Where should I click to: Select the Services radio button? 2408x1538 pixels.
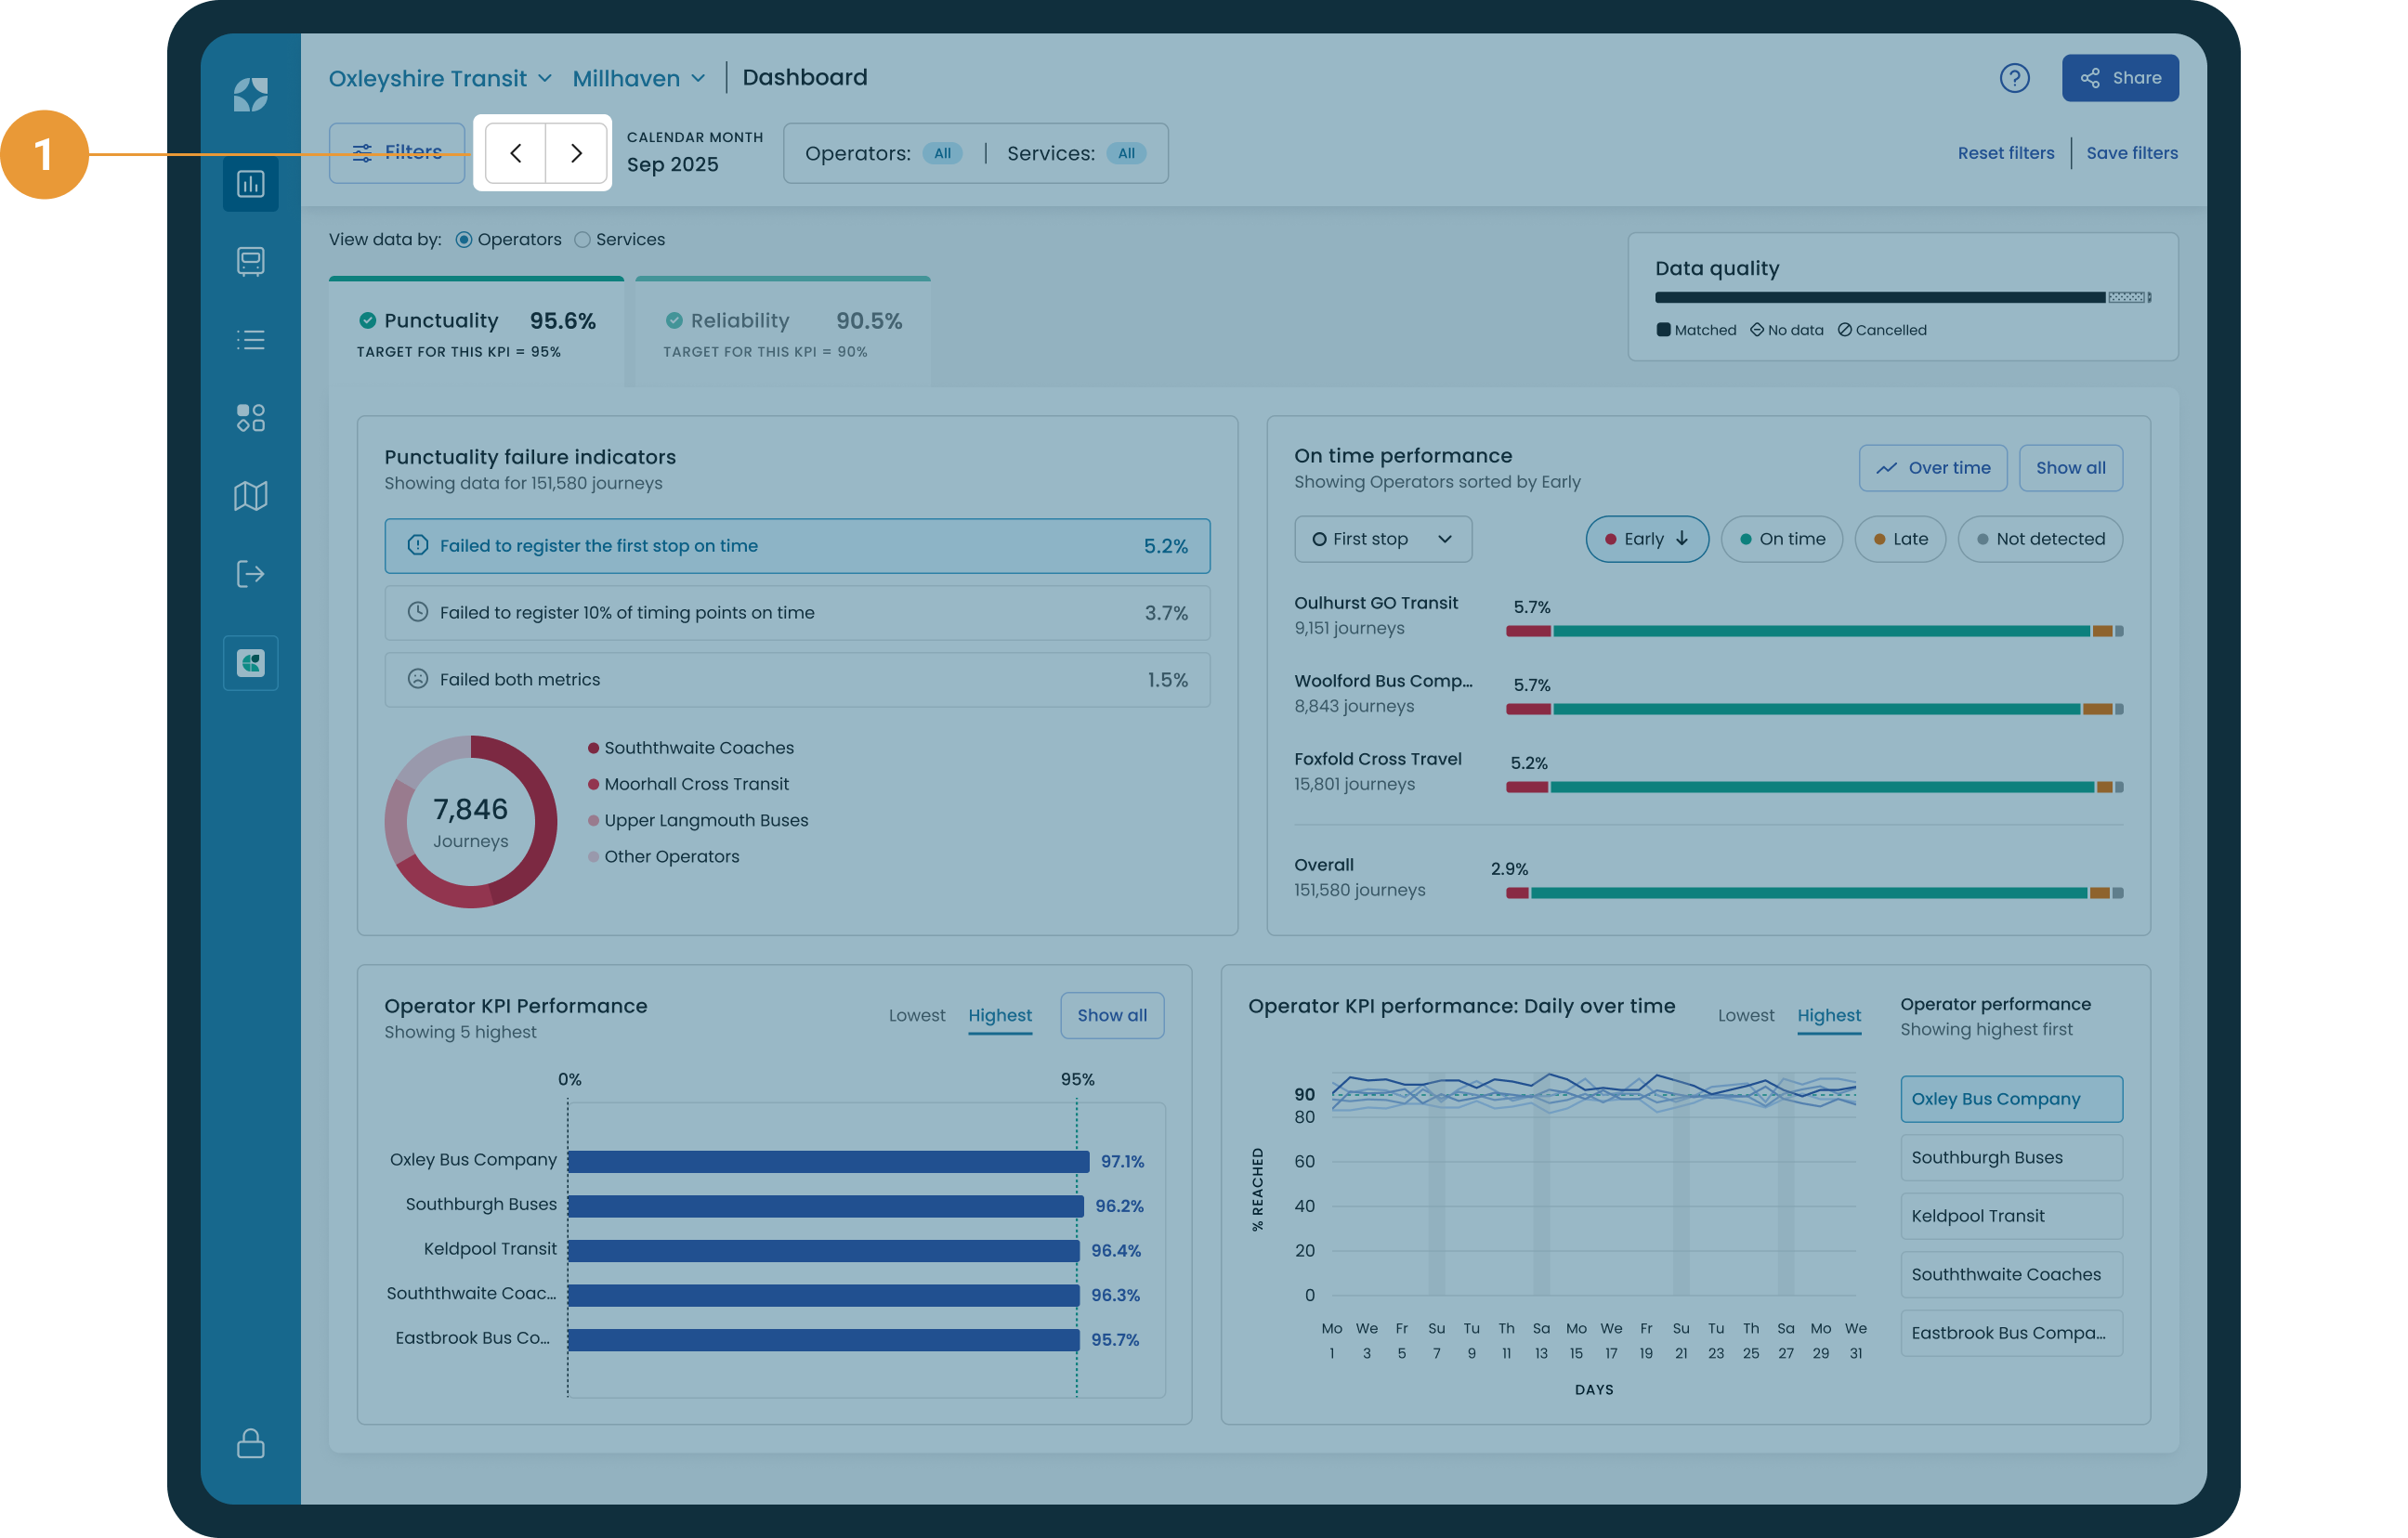(582, 240)
